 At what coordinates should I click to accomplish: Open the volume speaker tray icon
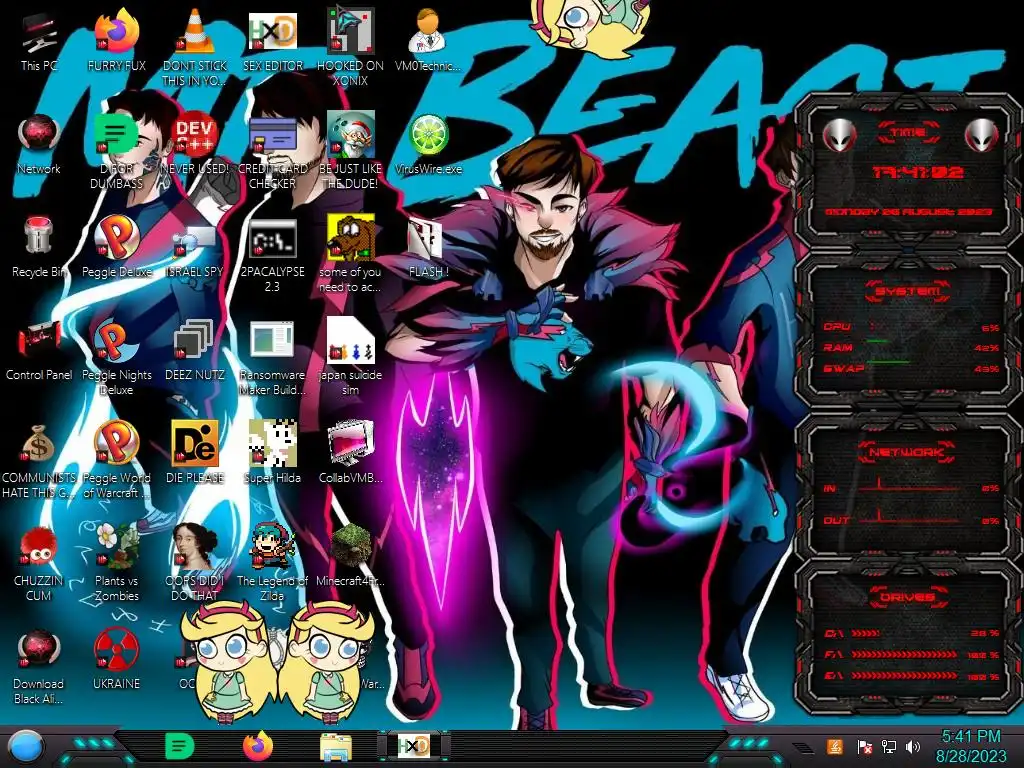(x=913, y=746)
